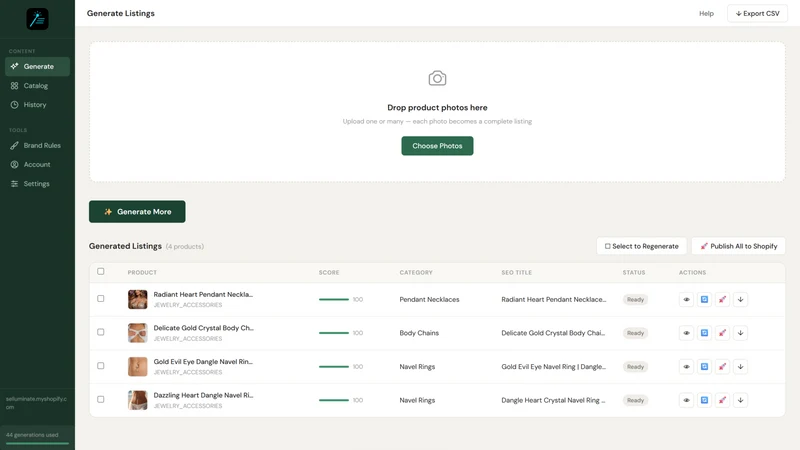Click the app logo in the sidebar
The width and height of the screenshot is (800, 450).
[x=37, y=19]
